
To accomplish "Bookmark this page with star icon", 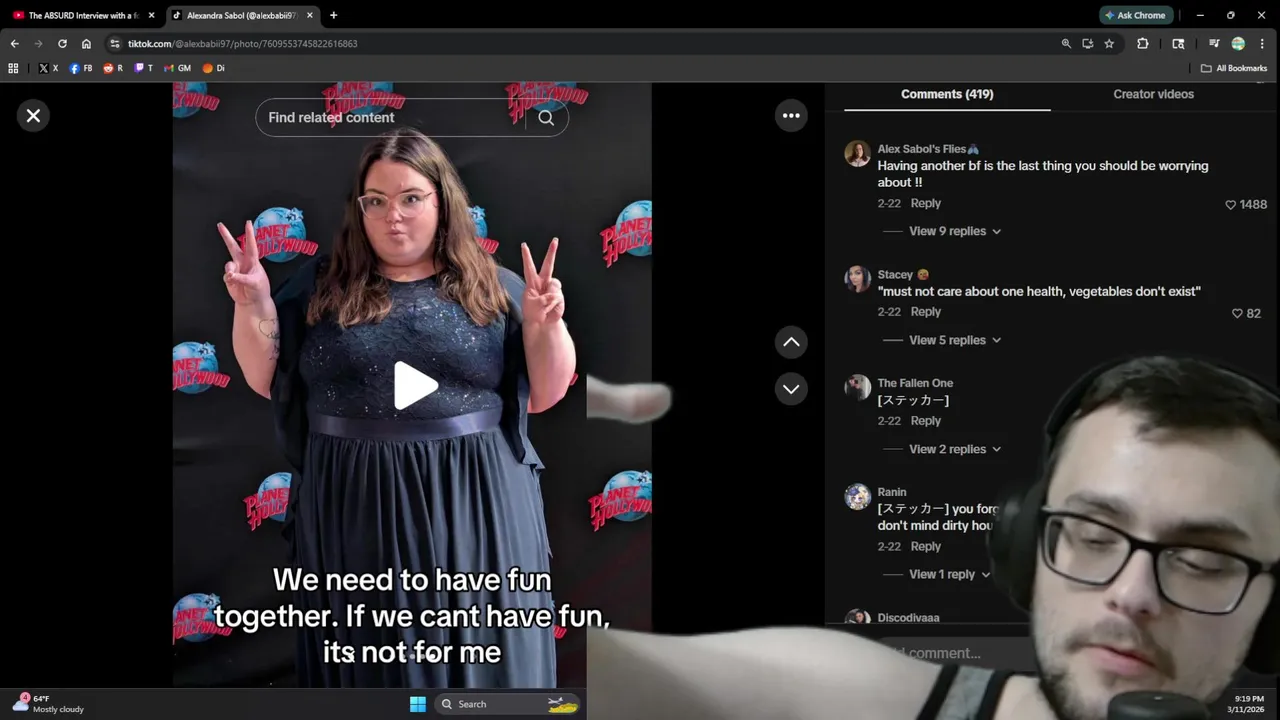I will click(1109, 44).
